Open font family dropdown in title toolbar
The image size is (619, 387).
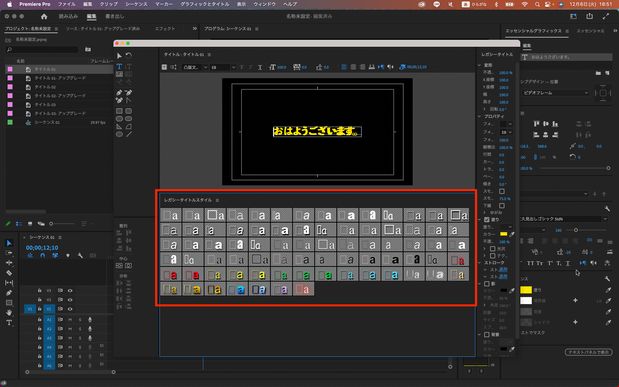[x=195, y=68]
